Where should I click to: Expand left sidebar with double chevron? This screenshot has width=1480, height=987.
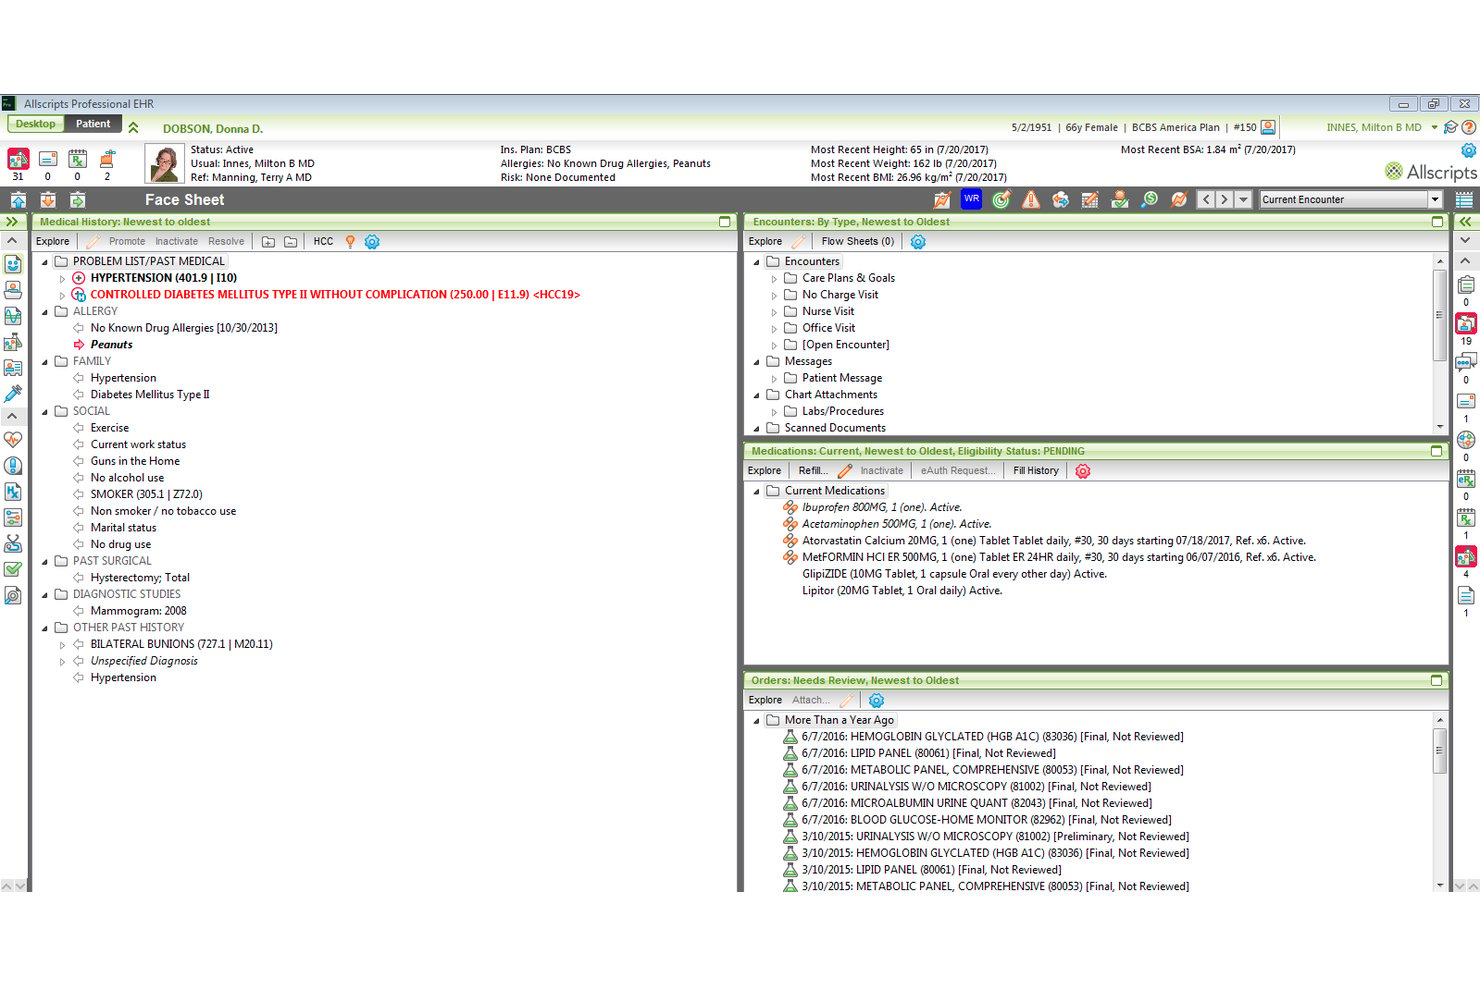(12, 222)
